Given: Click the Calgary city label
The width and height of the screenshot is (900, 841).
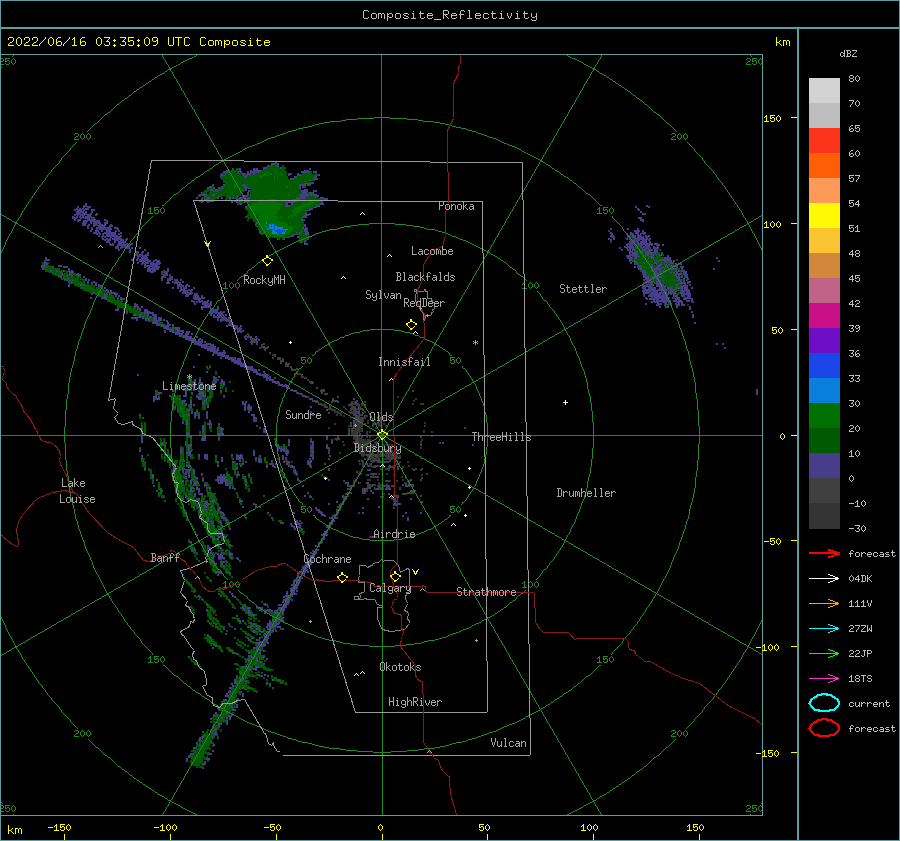Looking at the screenshot, I should [390, 588].
